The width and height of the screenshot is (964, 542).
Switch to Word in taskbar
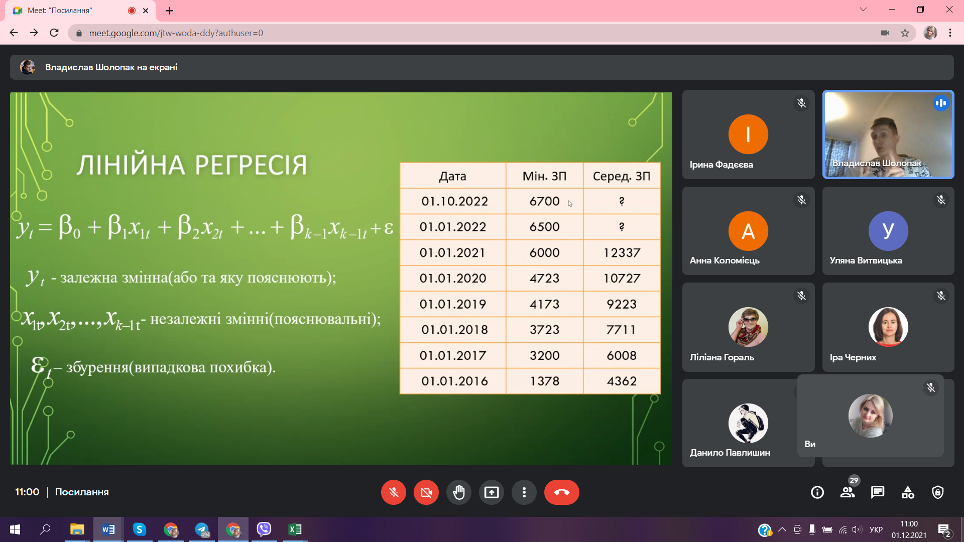pyautogui.click(x=108, y=529)
